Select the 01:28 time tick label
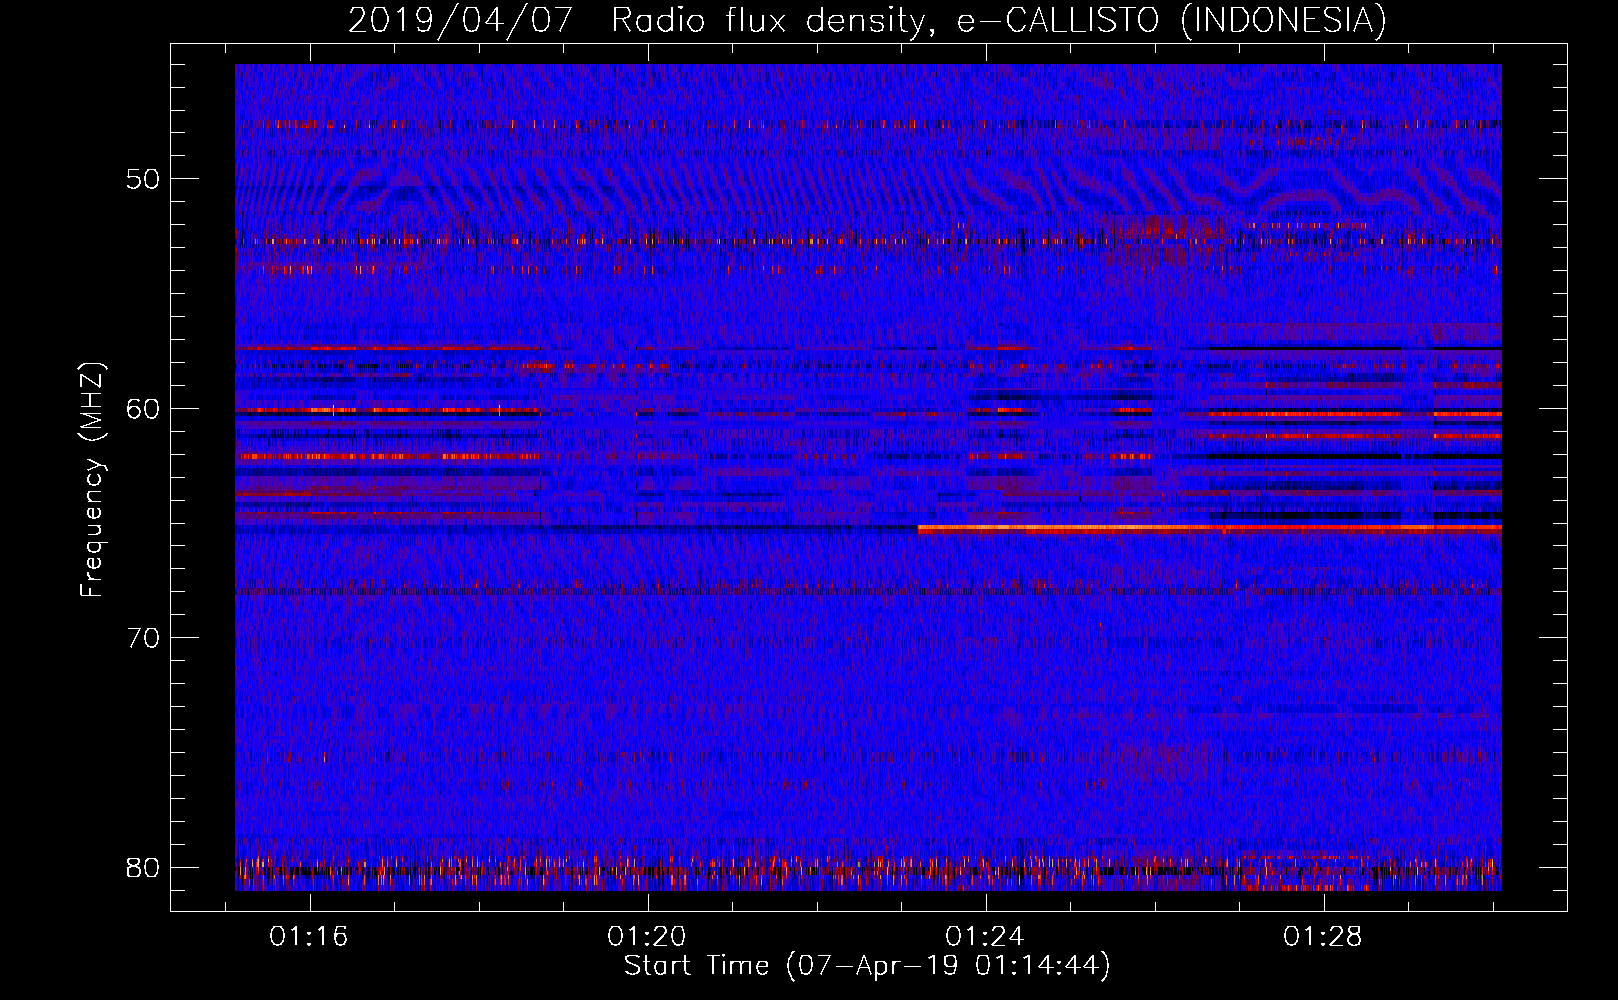 coord(1323,936)
